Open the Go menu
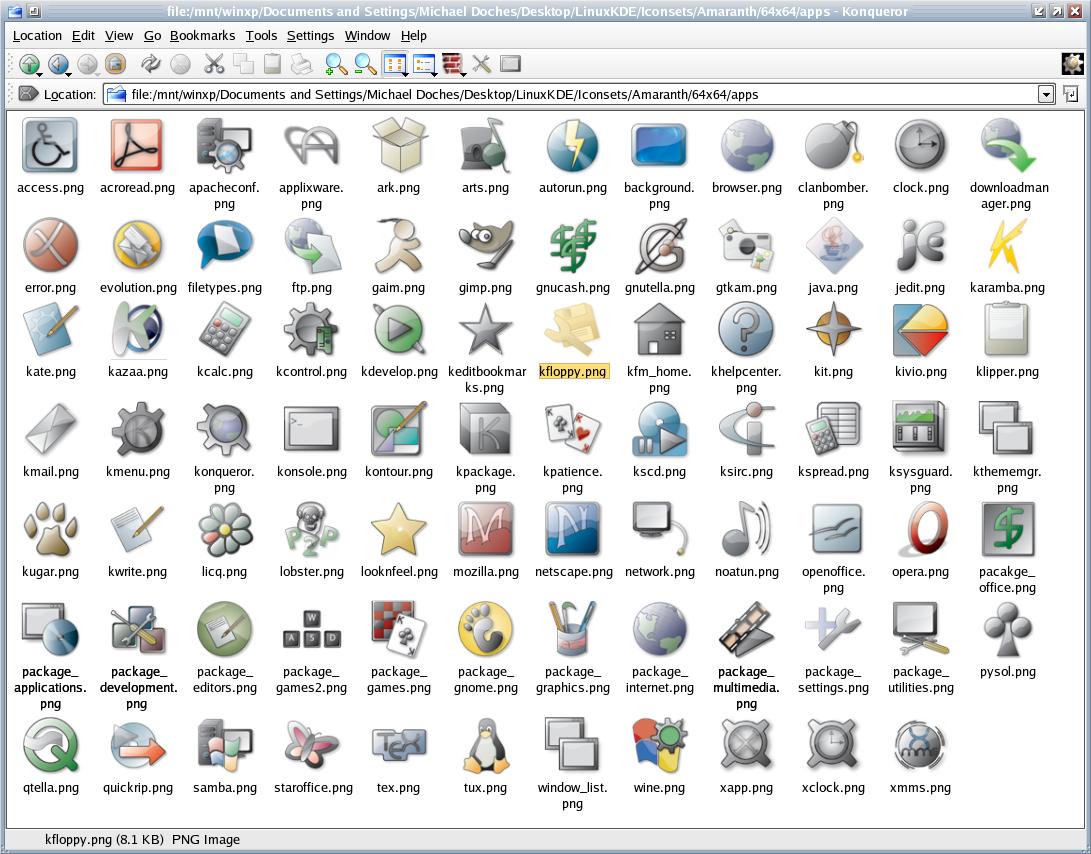The image size is (1091, 854). pos(152,35)
